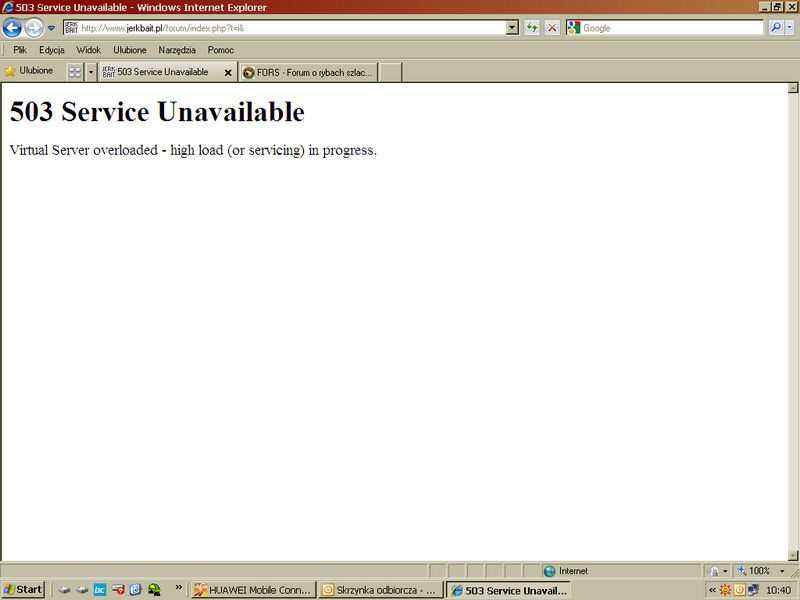Open the Plik menu
The width and height of the screenshot is (800, 600).
(x=20, y=50)
